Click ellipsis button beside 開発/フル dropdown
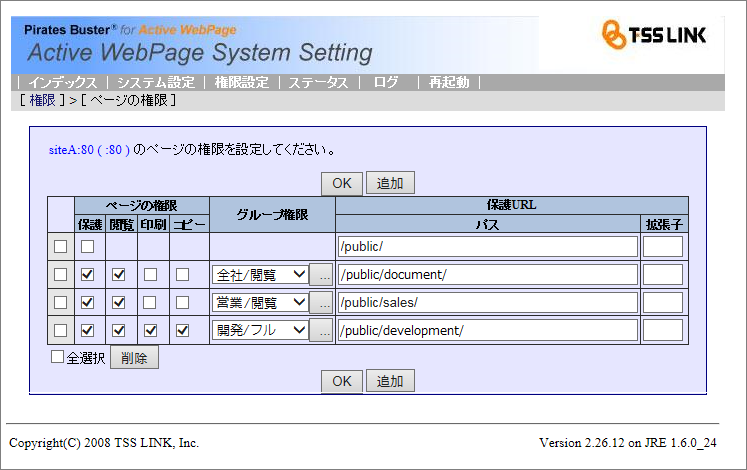This screenshot has height=470, width=747. (322, 331)
